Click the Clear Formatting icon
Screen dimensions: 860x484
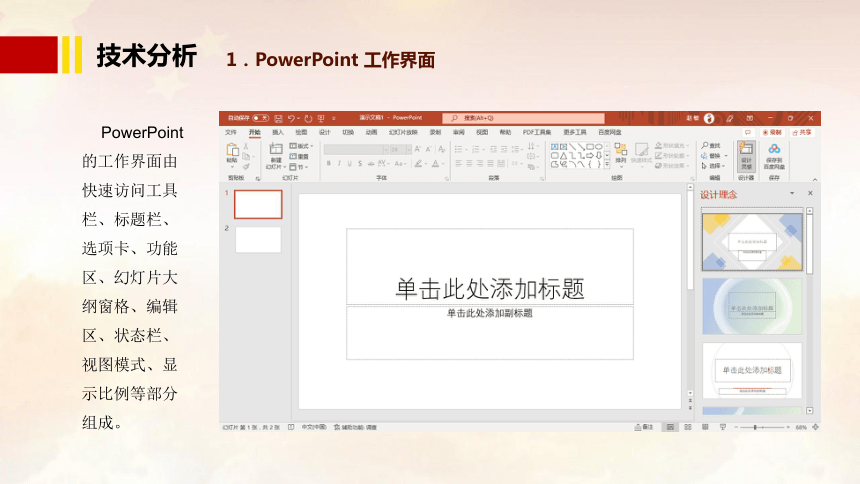(442, 149)
